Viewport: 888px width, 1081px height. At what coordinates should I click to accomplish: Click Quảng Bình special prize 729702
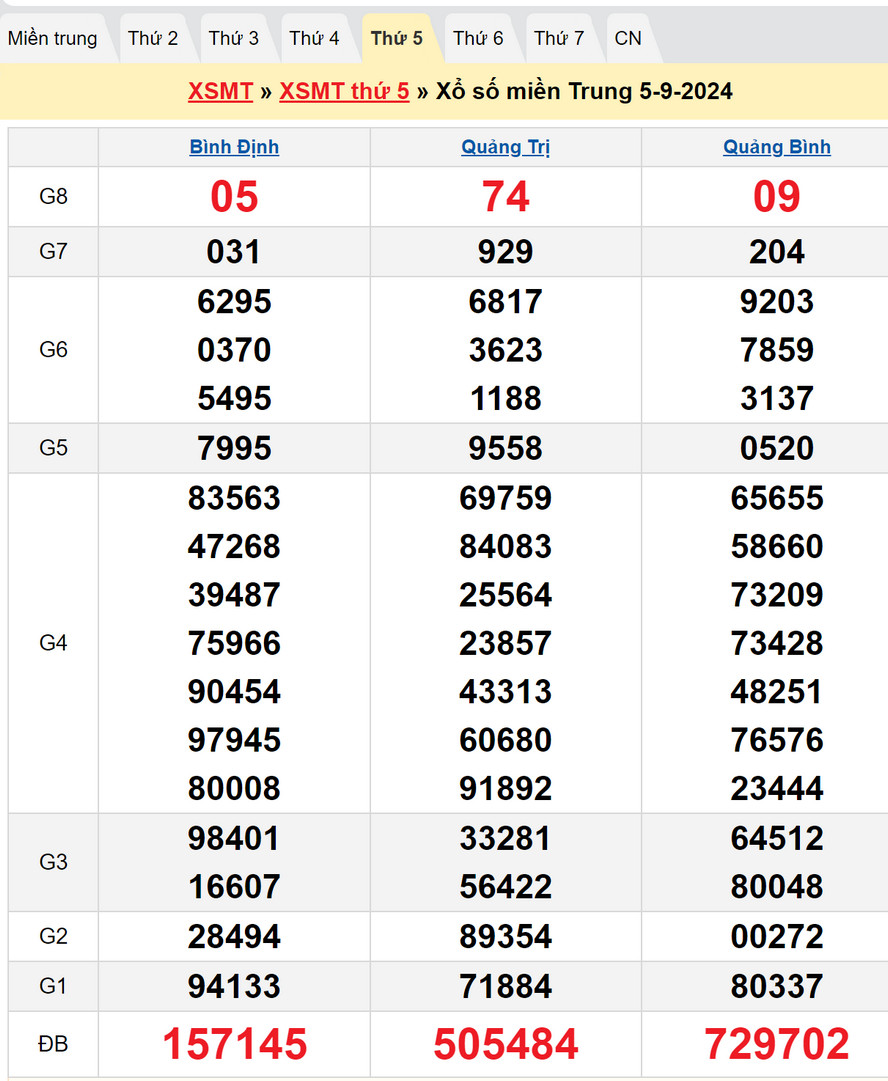point(777,1044)
